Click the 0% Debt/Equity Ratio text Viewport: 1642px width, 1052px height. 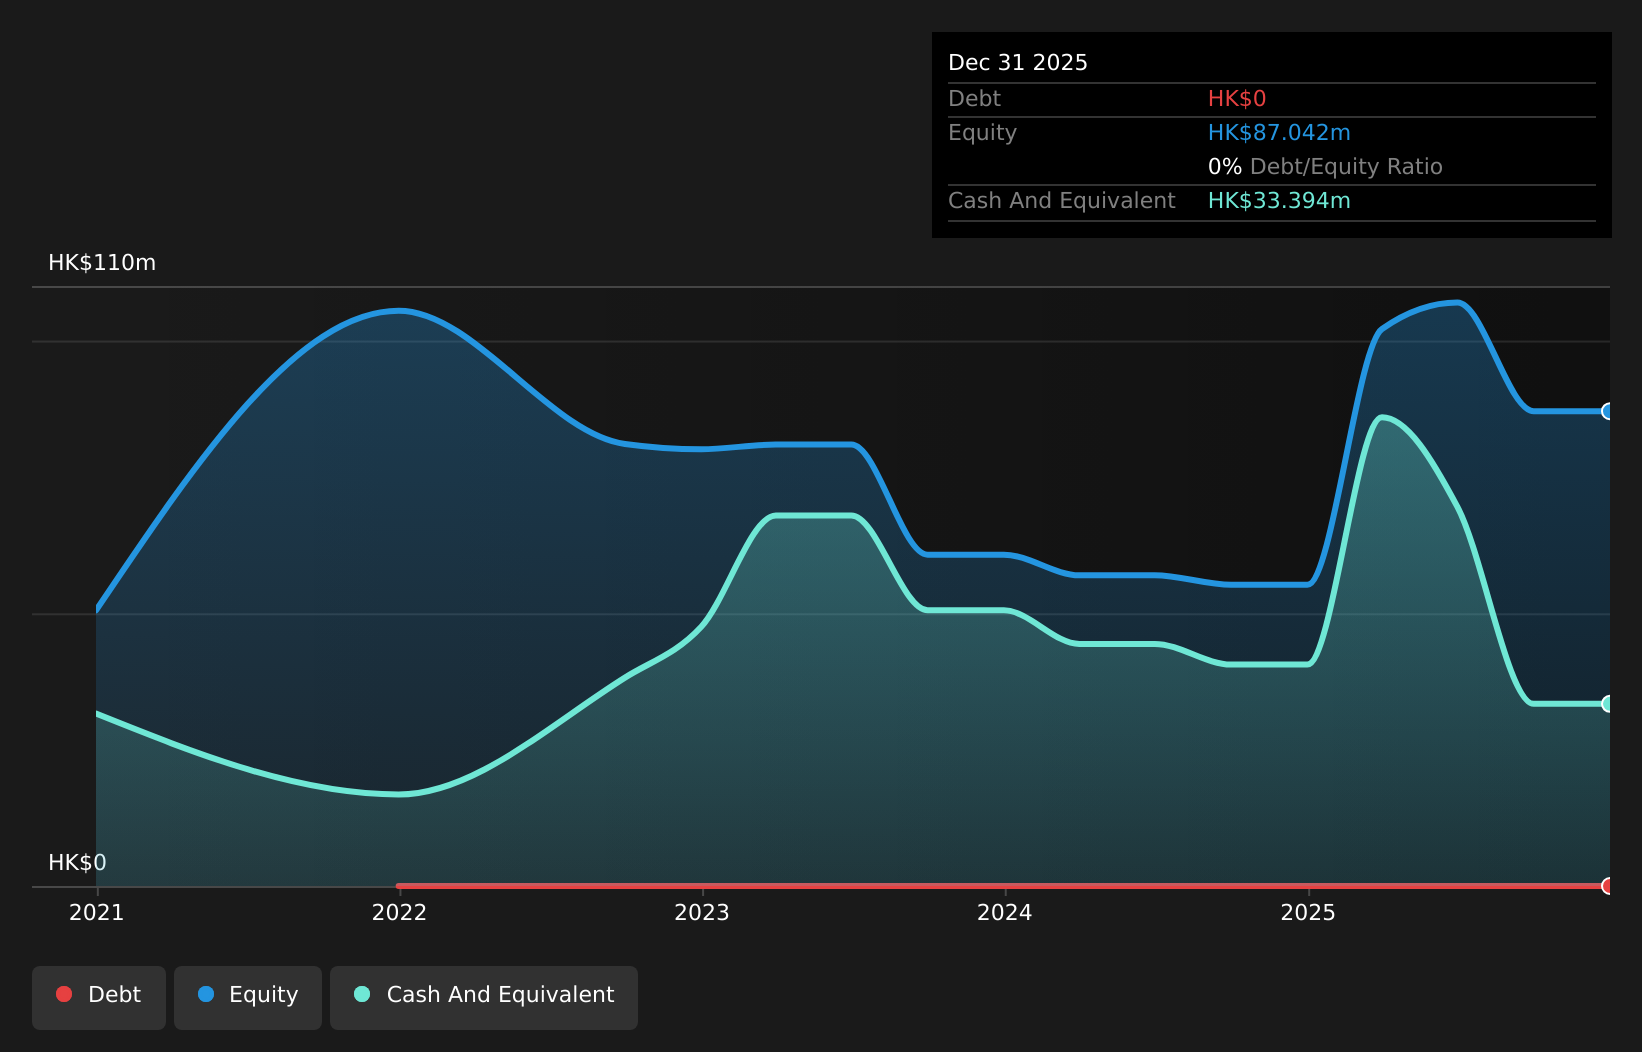coord(1325,167)
